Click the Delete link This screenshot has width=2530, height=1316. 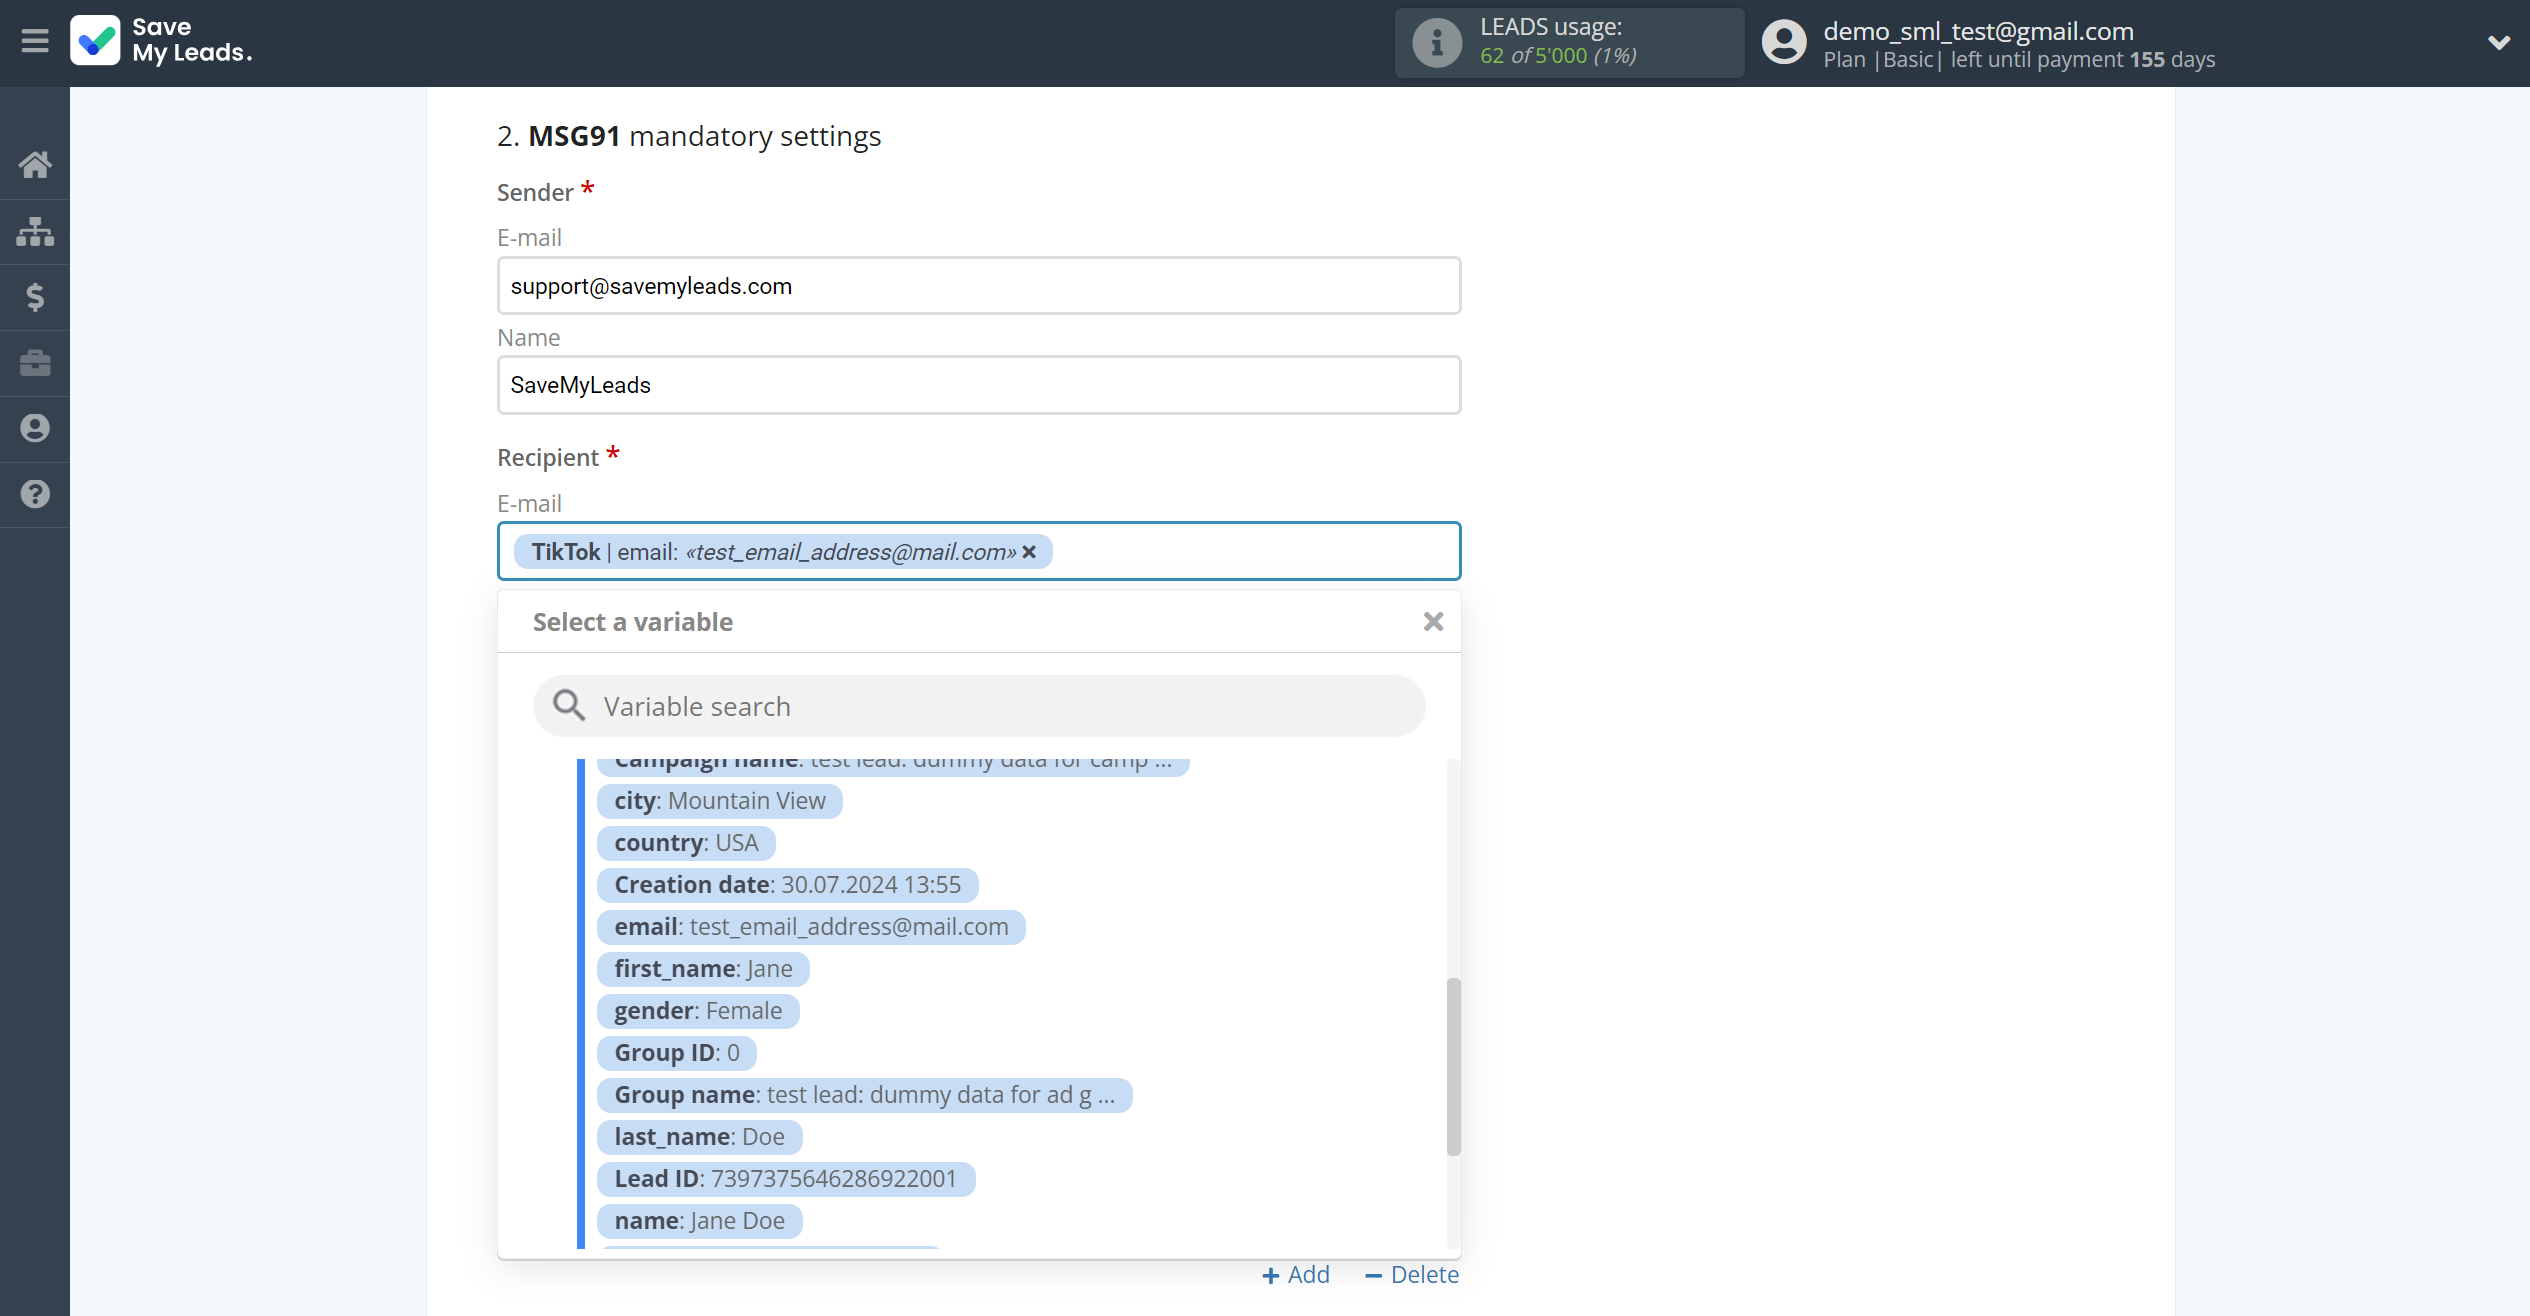pyautogui.click(x=1412, y=1275)
